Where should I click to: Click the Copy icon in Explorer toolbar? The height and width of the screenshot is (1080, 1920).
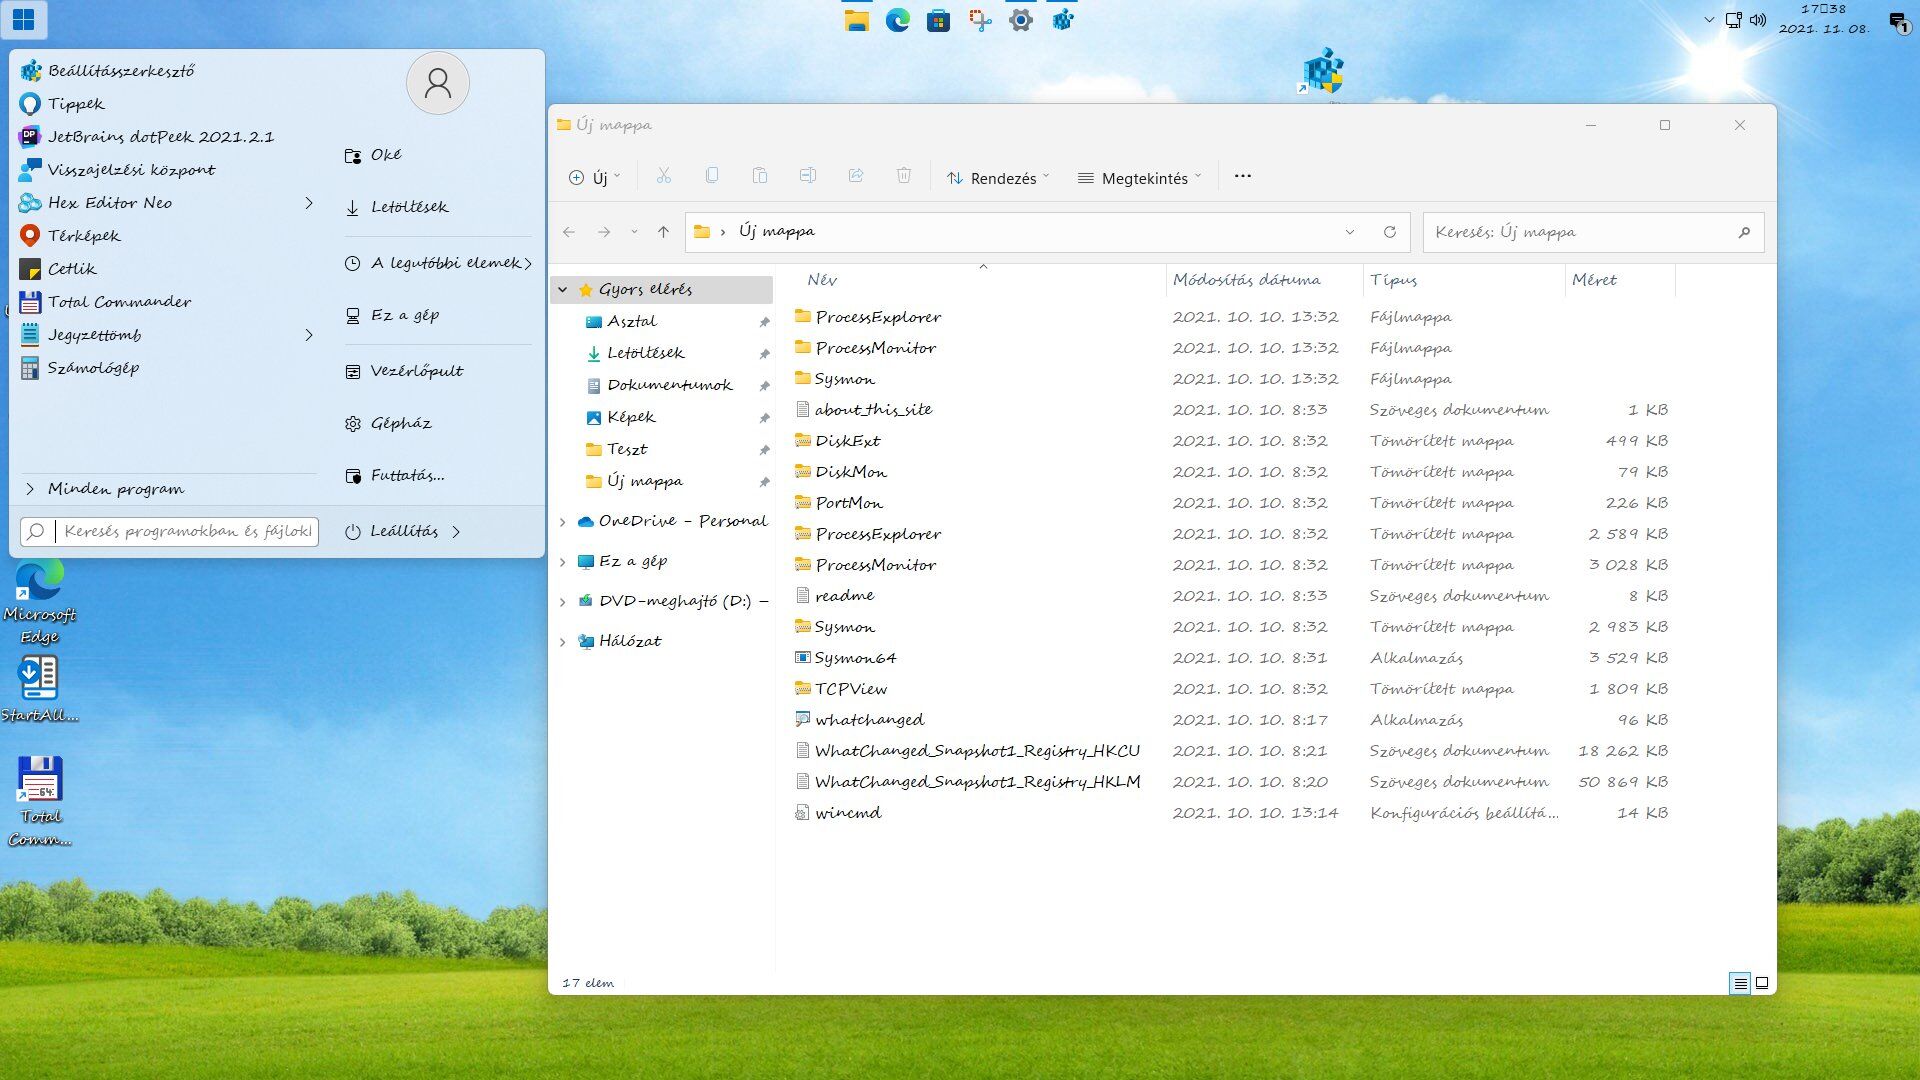click(711, 176)
